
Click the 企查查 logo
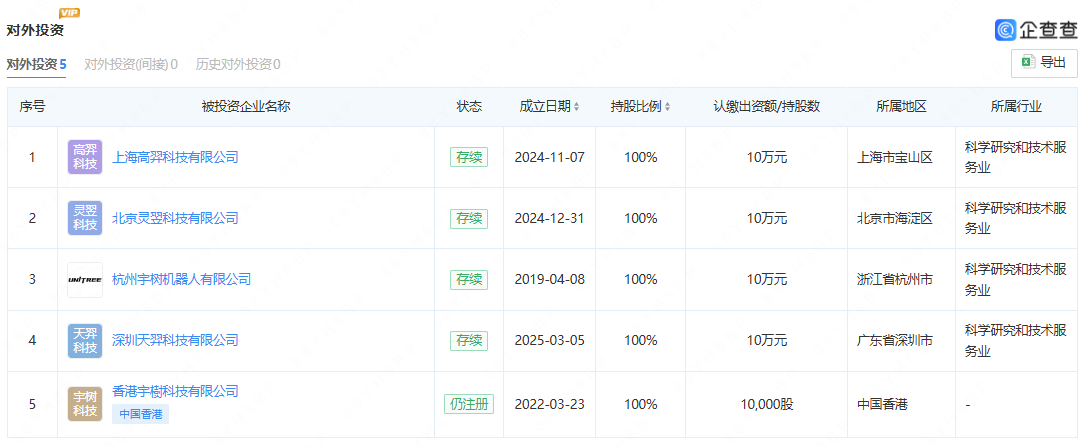point(1036,30)
